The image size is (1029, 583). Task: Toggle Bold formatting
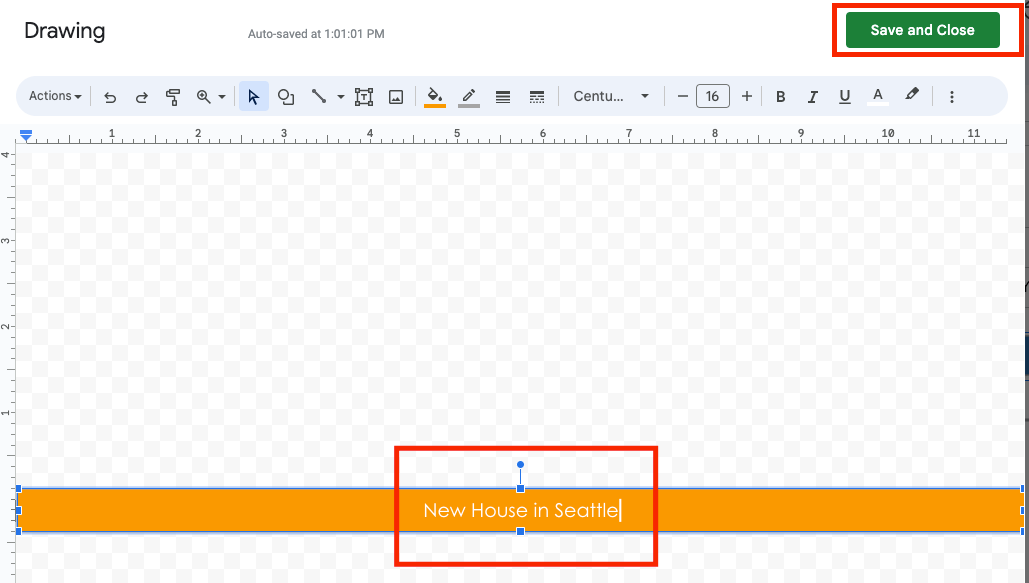point(781,97)
